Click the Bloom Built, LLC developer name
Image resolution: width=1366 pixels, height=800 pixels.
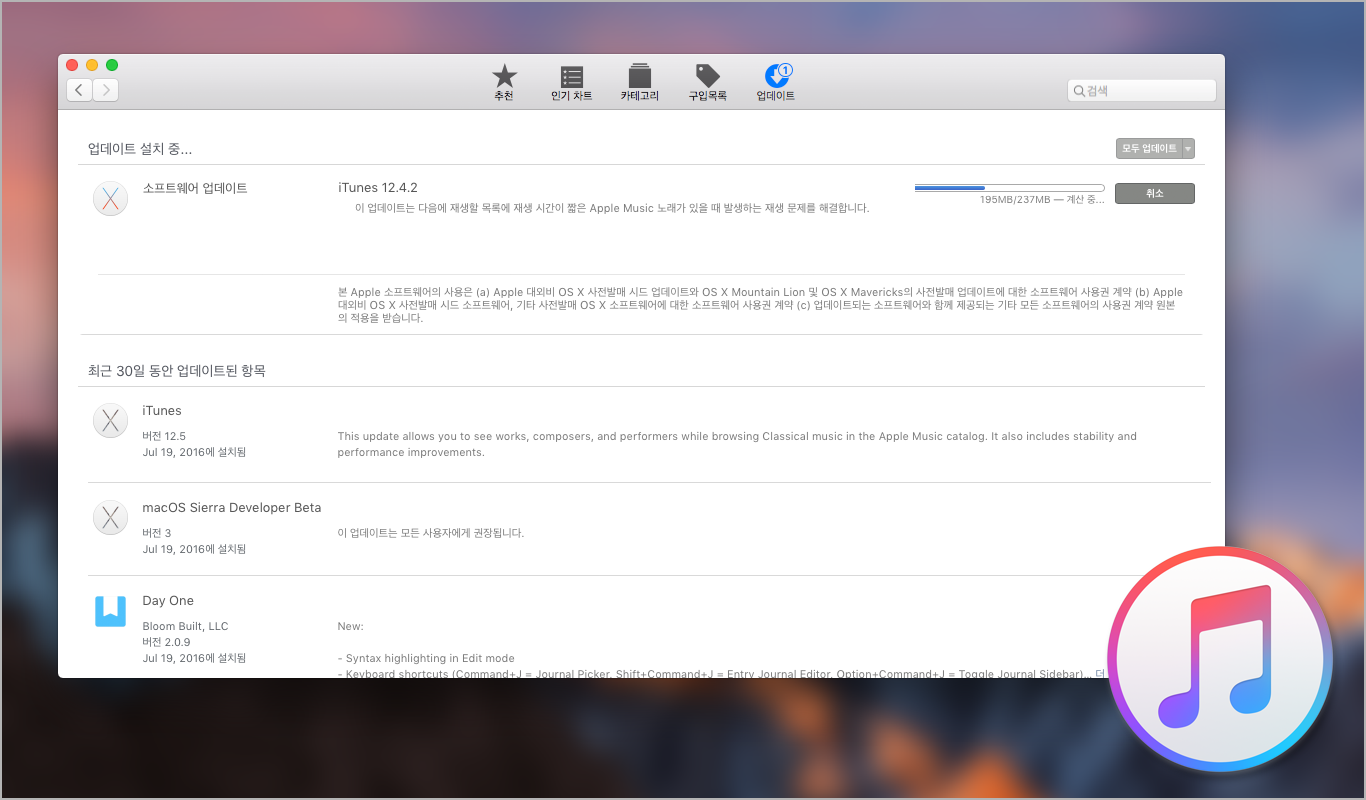pos(185,626)
